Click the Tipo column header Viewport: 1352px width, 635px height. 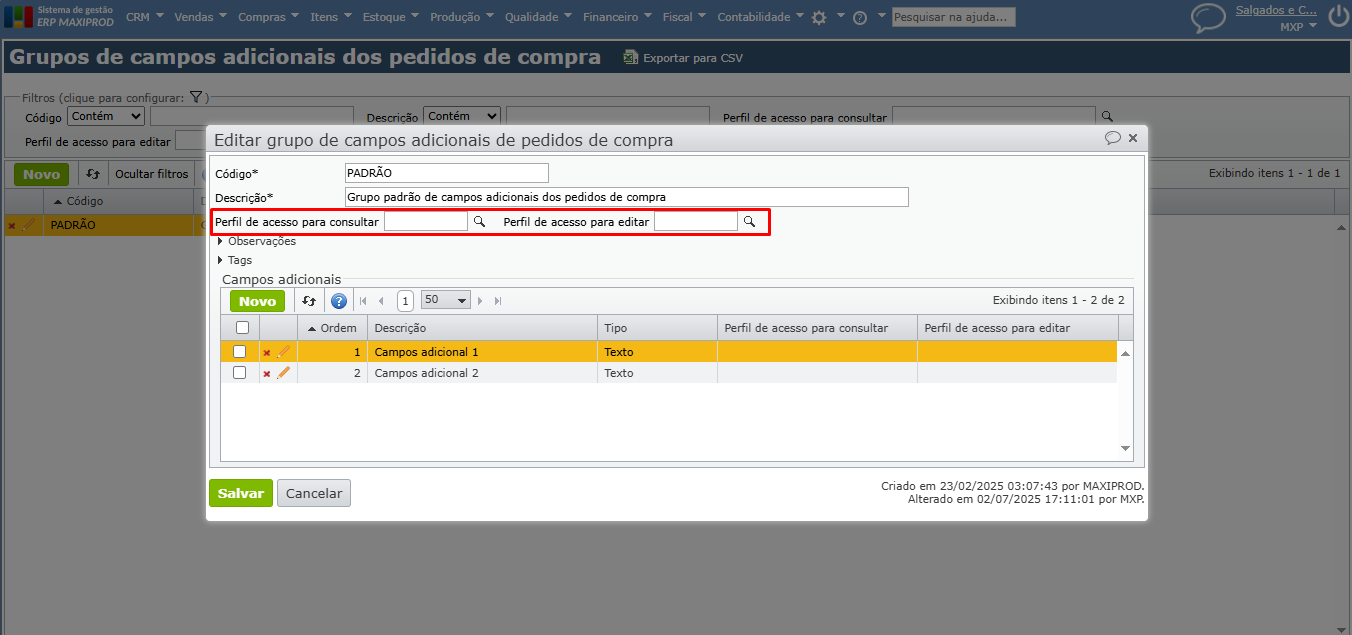click(x=657, y=328)
